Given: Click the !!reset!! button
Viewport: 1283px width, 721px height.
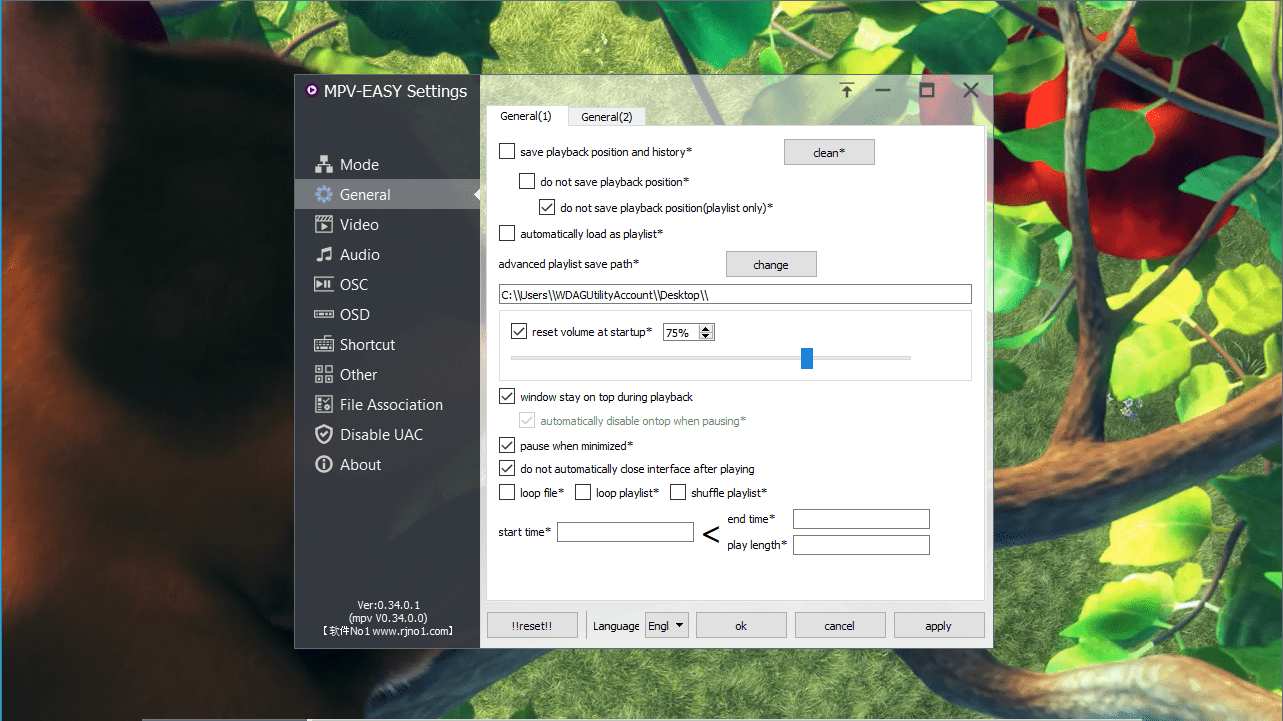Looking at the screenshot, I should point(532,626).
